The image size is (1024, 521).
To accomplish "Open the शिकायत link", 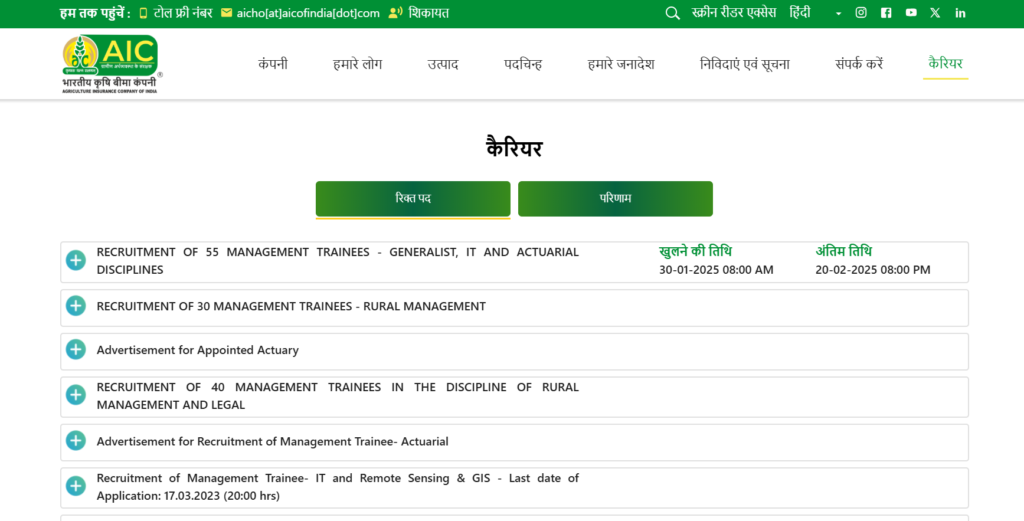I will tap(429, 13).
